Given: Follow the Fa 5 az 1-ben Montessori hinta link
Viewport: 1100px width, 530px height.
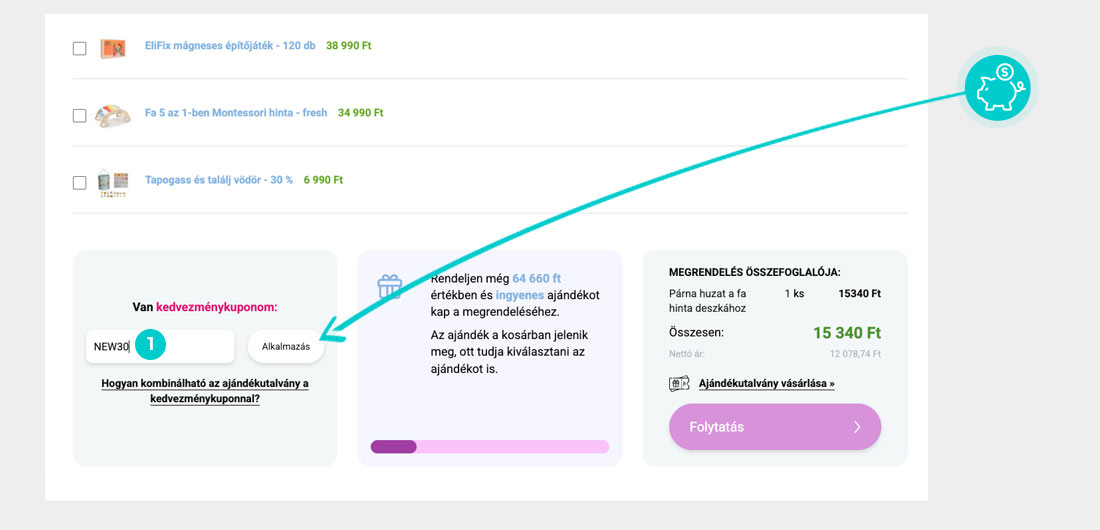Looking at the screenshot, I should click(236, 113).
